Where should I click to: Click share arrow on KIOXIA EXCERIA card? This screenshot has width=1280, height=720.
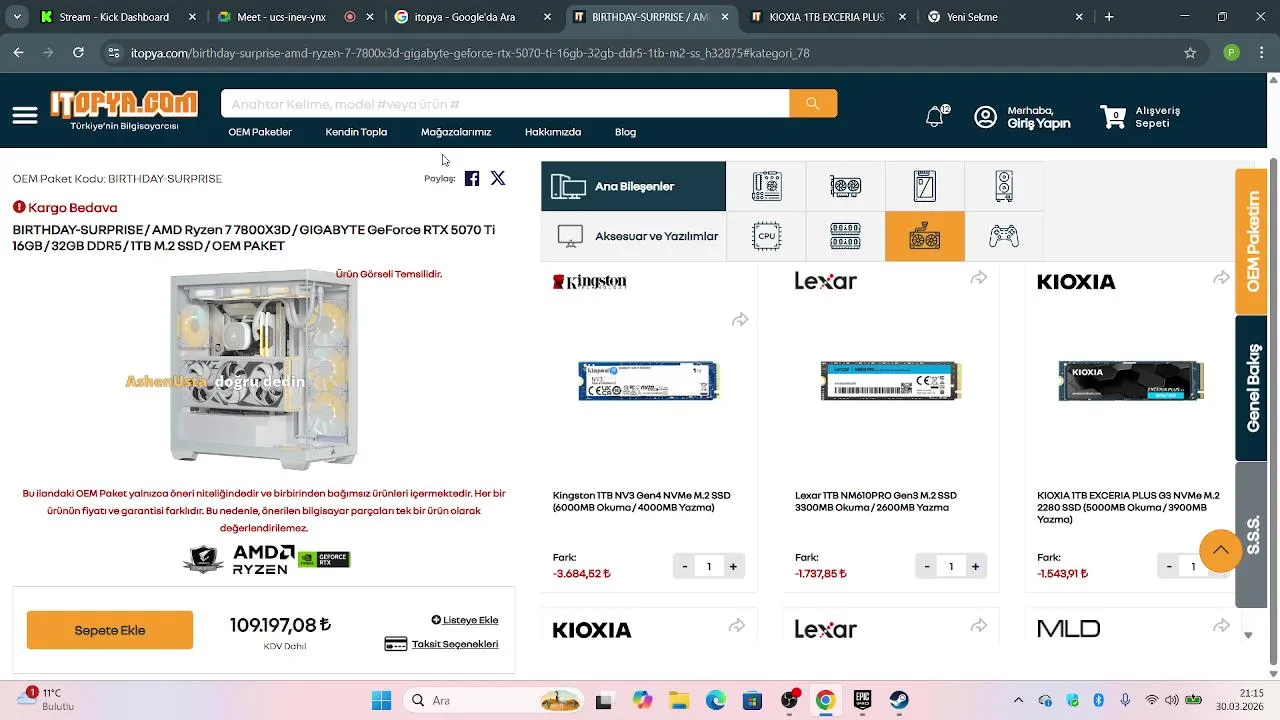[x=1221, y=278]
